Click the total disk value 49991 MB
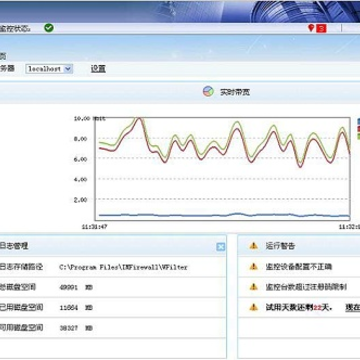The height and width of the screenshot is (360, 360). pos(76,287)
